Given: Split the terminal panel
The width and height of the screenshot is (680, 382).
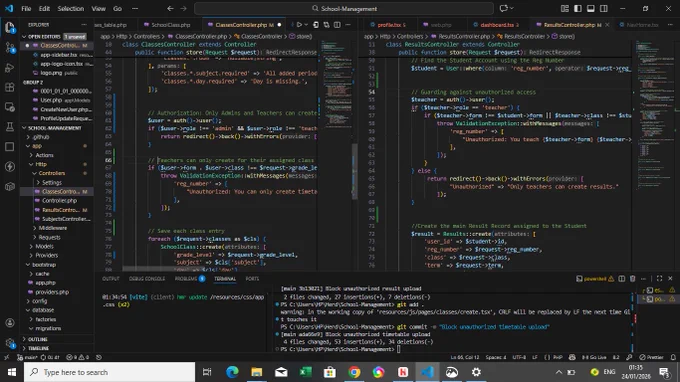Looking at the screenshot, I should point(621,278).
